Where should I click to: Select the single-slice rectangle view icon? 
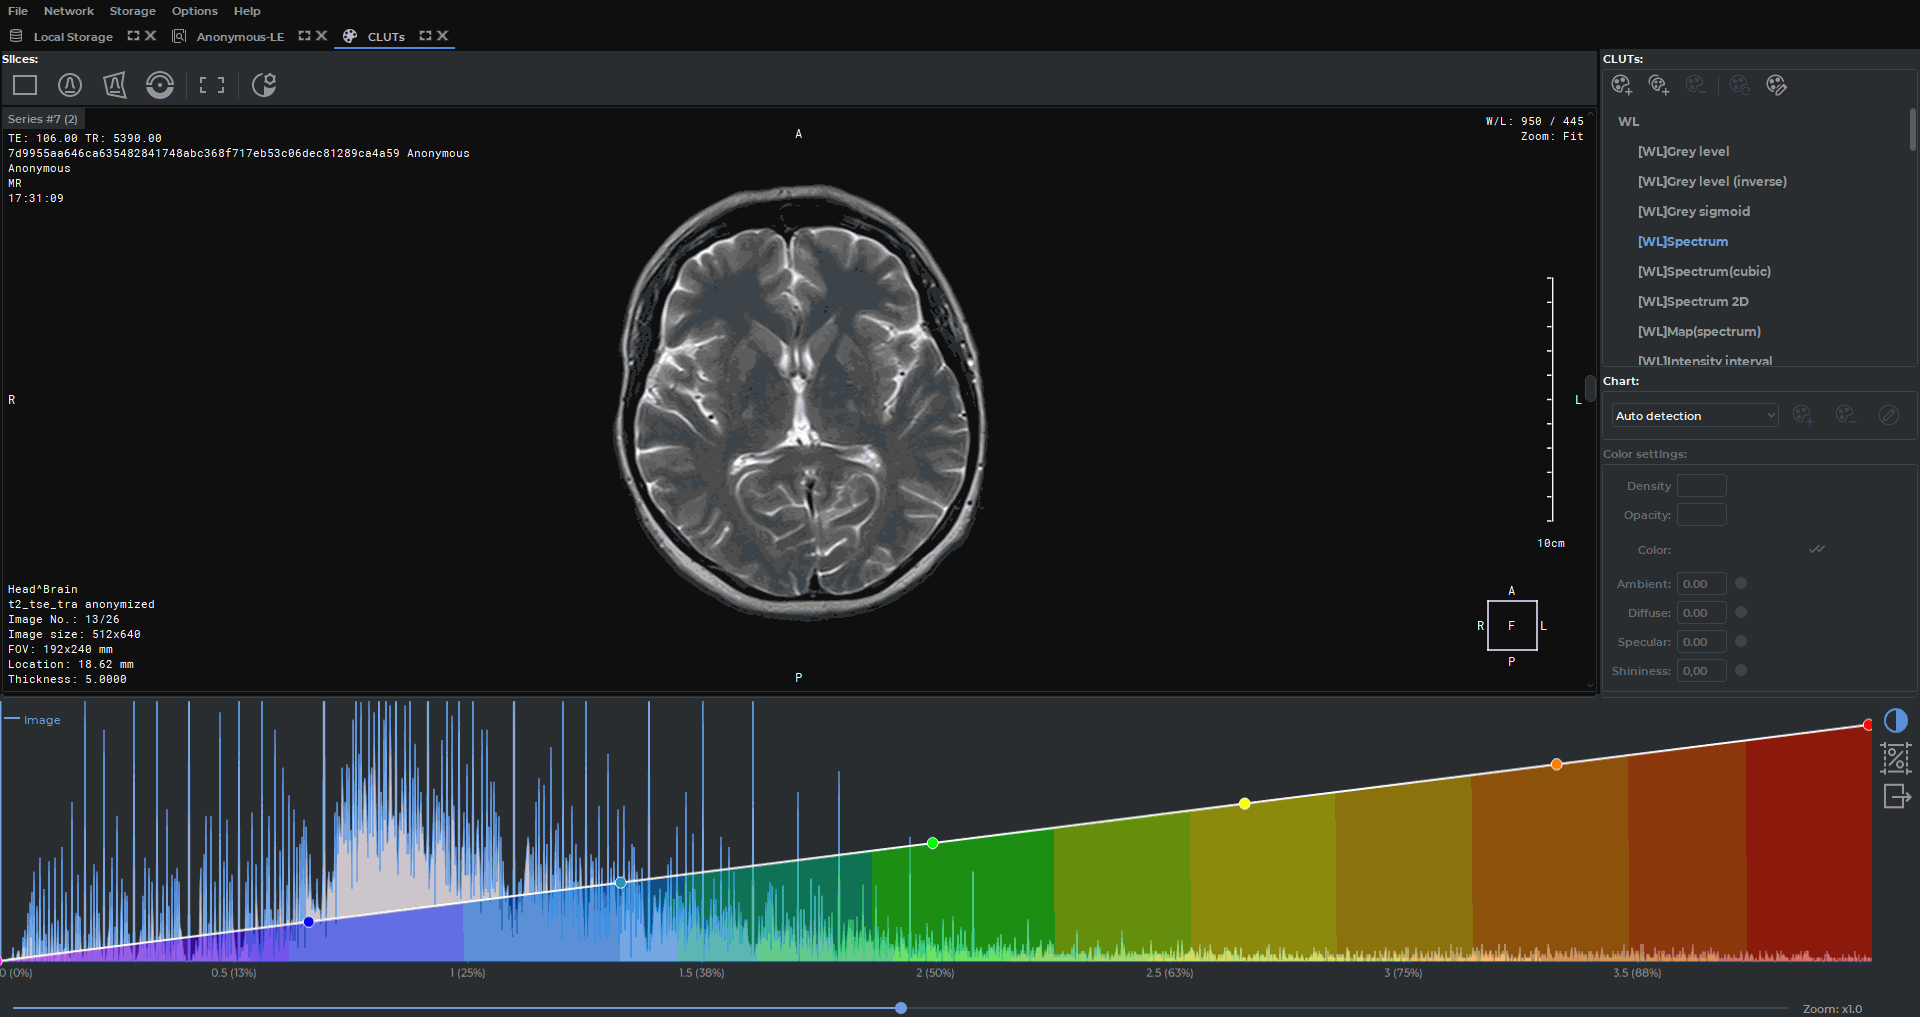point(25,85)
